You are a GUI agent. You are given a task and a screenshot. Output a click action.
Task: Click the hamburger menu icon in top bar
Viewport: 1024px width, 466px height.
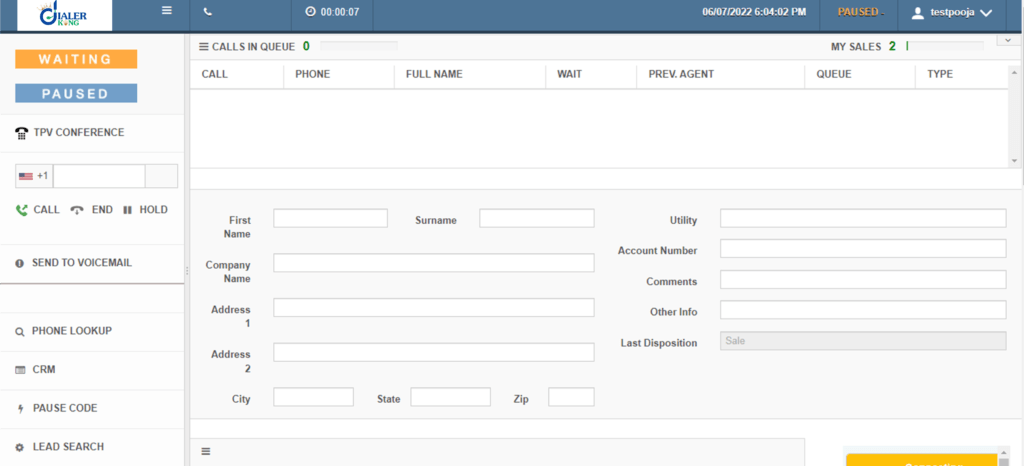(167, 12)
